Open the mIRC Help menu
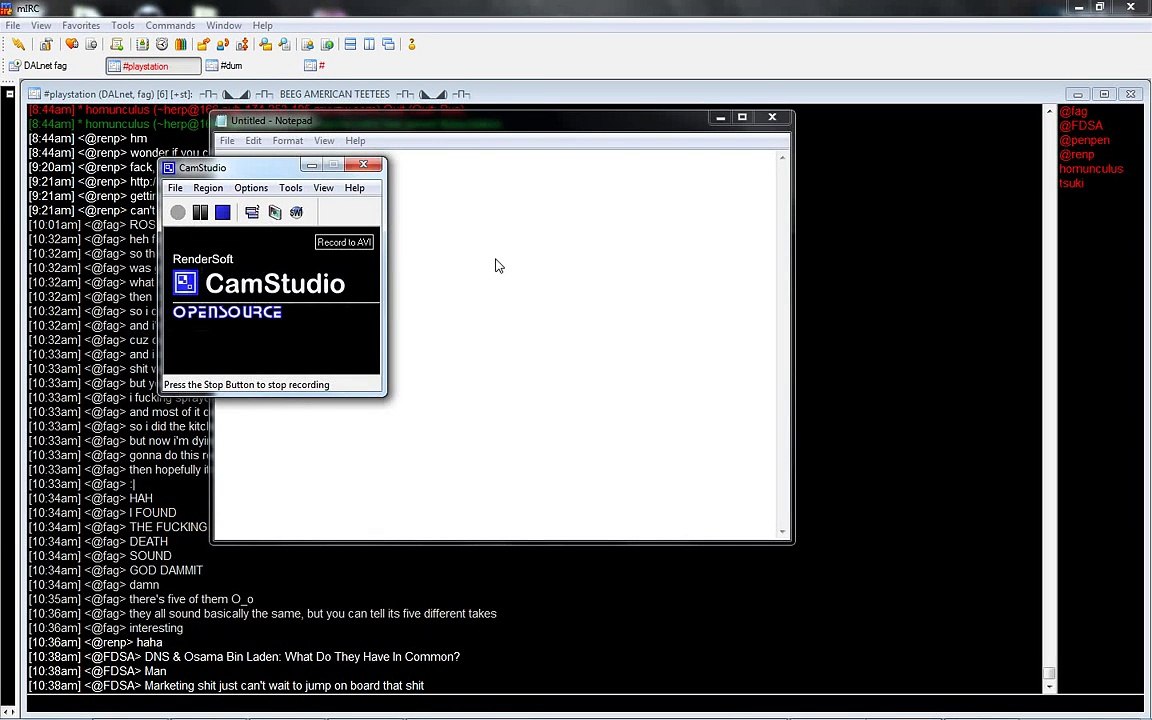This screenshot has width=1152, height=720. pyautogui.click(x=262, y=26)
